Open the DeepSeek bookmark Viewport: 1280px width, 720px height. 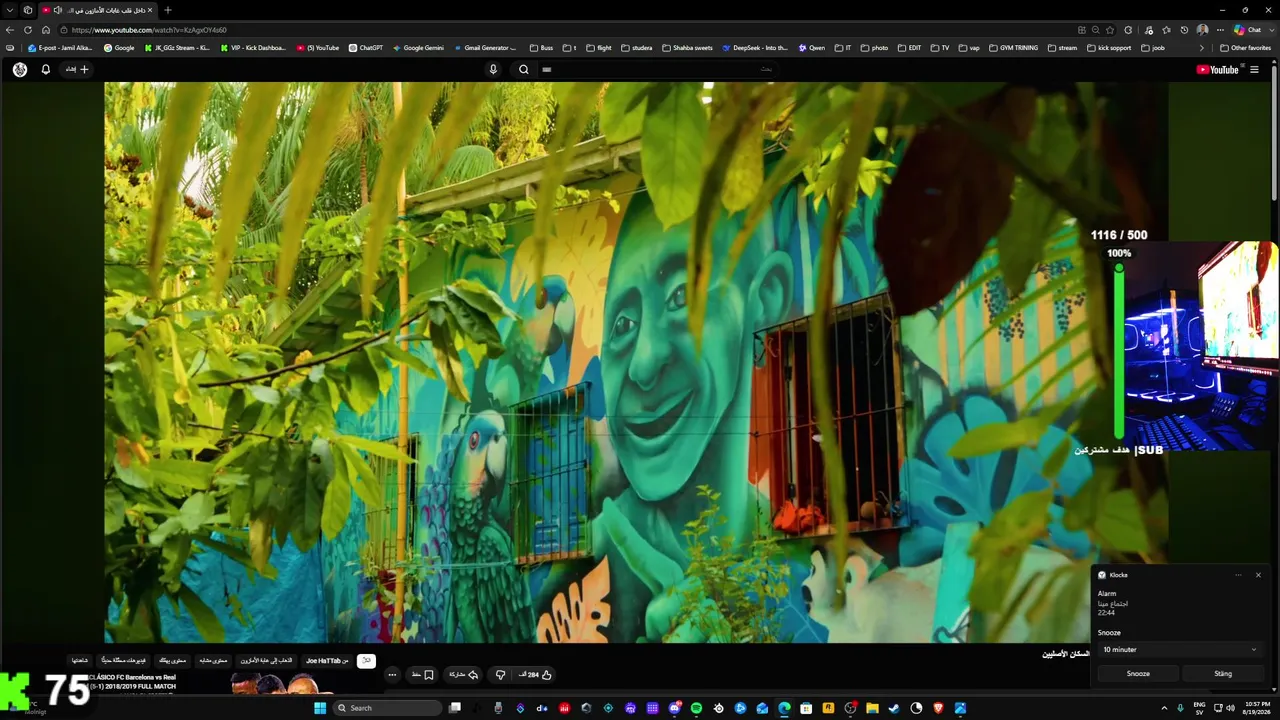(x=755, y=48)
